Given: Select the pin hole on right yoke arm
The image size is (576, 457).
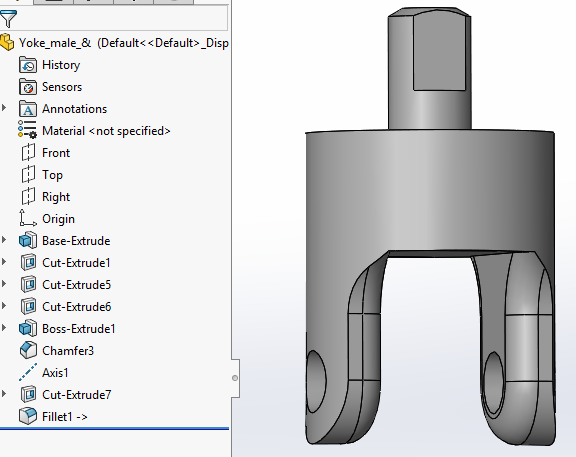Looking at the screenshot, I should click(x=493, y=384).
